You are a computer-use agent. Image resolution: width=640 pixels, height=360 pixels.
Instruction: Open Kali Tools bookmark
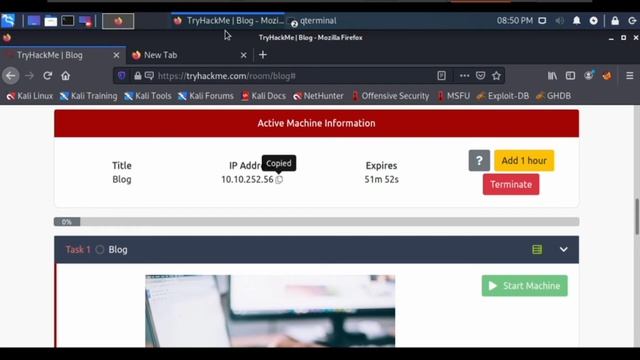[148, 96]
